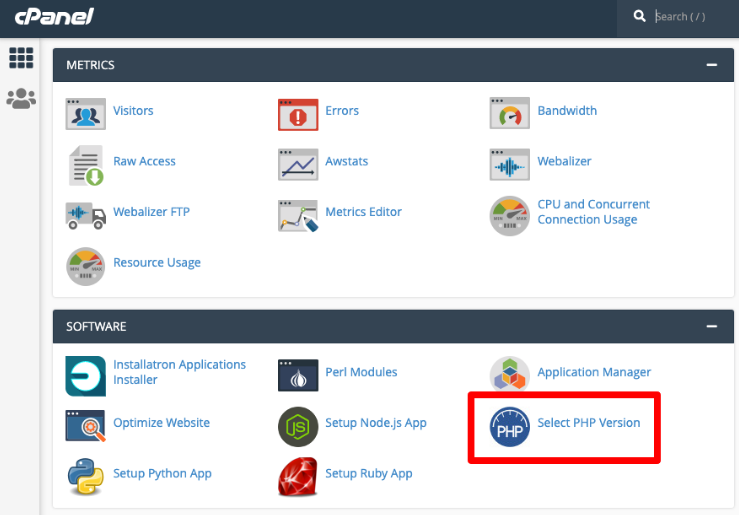Open the sidebar User Manager people icon
This screenshot has height=515, width=739.
tap(21, 98)
